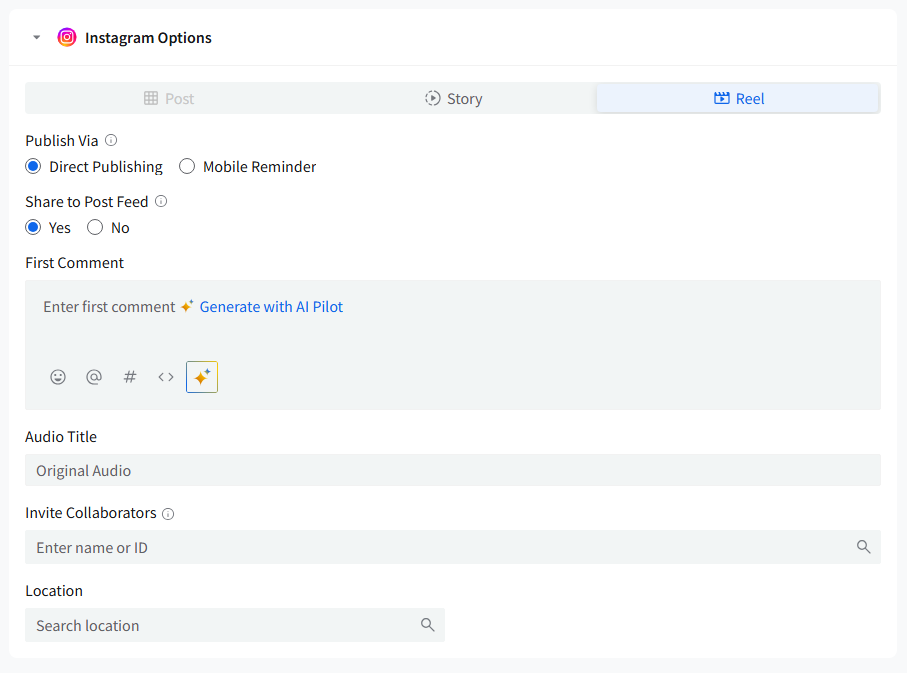Image resolution: width=907 pixels, height=673 pixels.
Task: Focus the Audio Title input field
Action: point(452,470)
